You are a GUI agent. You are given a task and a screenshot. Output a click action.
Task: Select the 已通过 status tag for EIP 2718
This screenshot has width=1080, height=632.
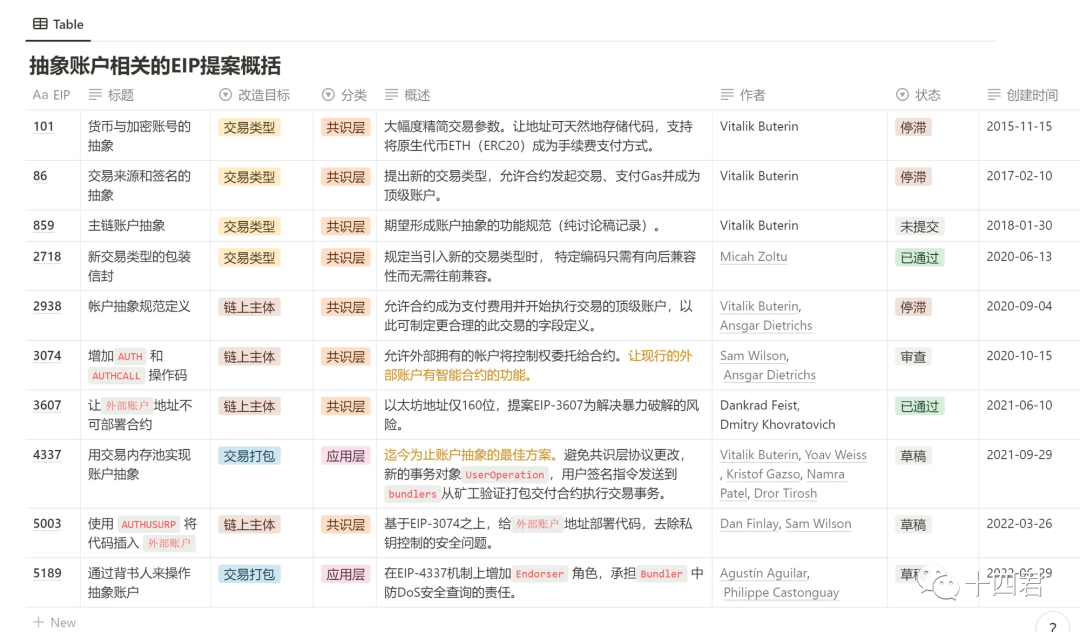pos(919,258)
